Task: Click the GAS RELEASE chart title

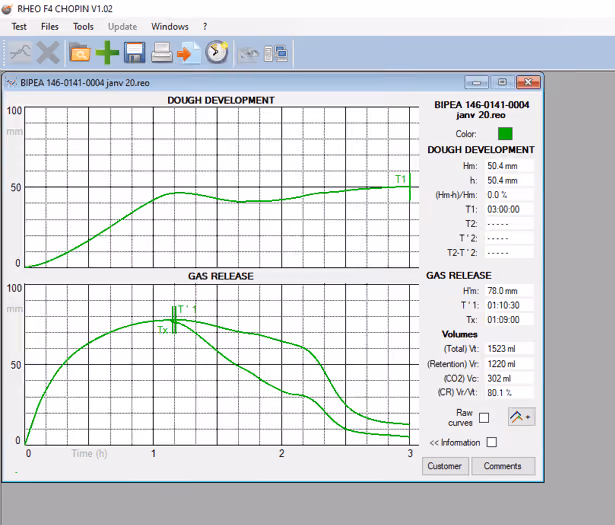Action: 221,276
